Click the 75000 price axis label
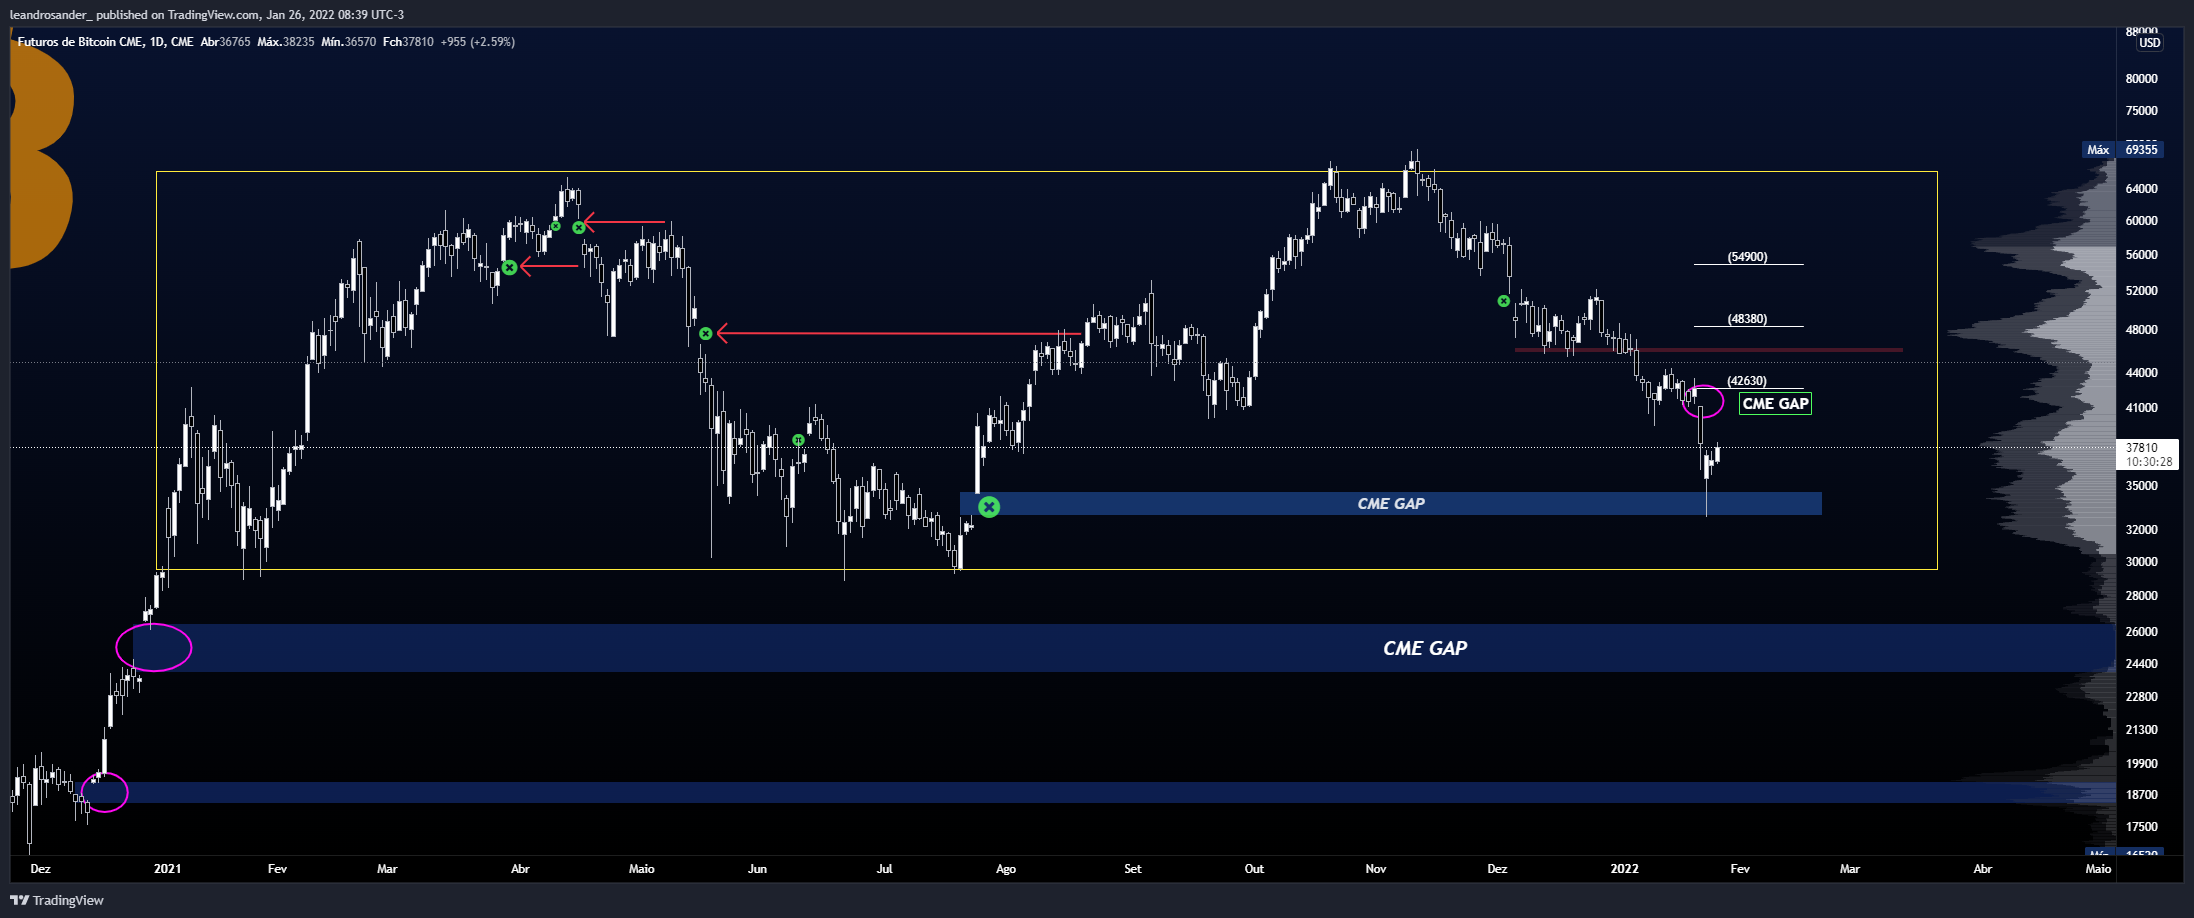Screen dimensions: 2194x918 pyautogui.click(x=2141, y=111)
